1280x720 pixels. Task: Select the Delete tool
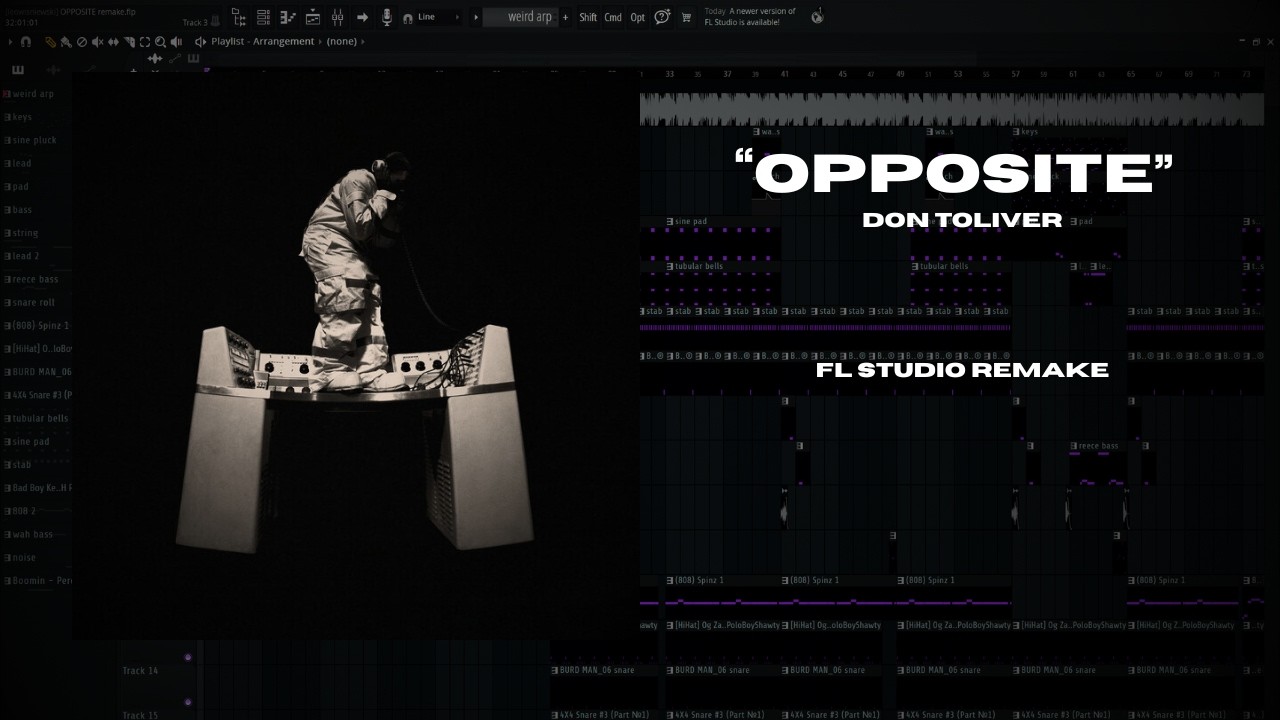coord(82,42)
